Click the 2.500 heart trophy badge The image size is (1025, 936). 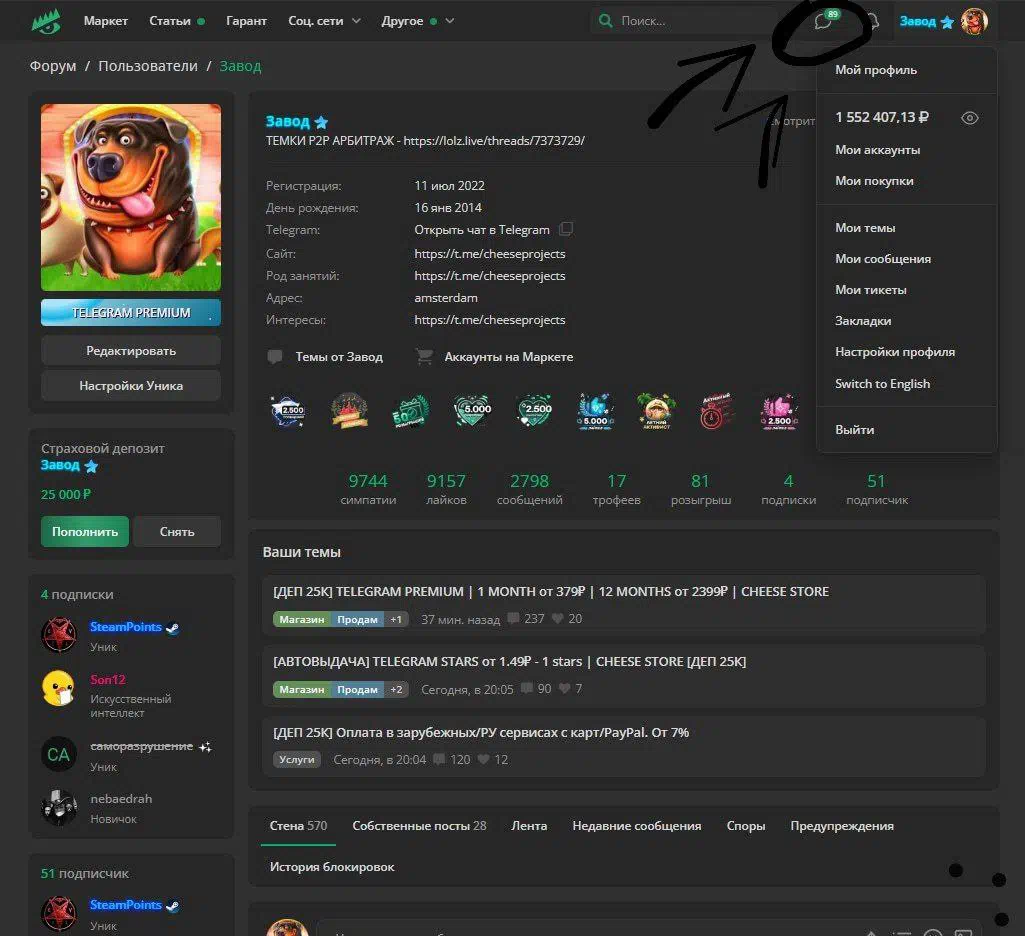[535, 411]
